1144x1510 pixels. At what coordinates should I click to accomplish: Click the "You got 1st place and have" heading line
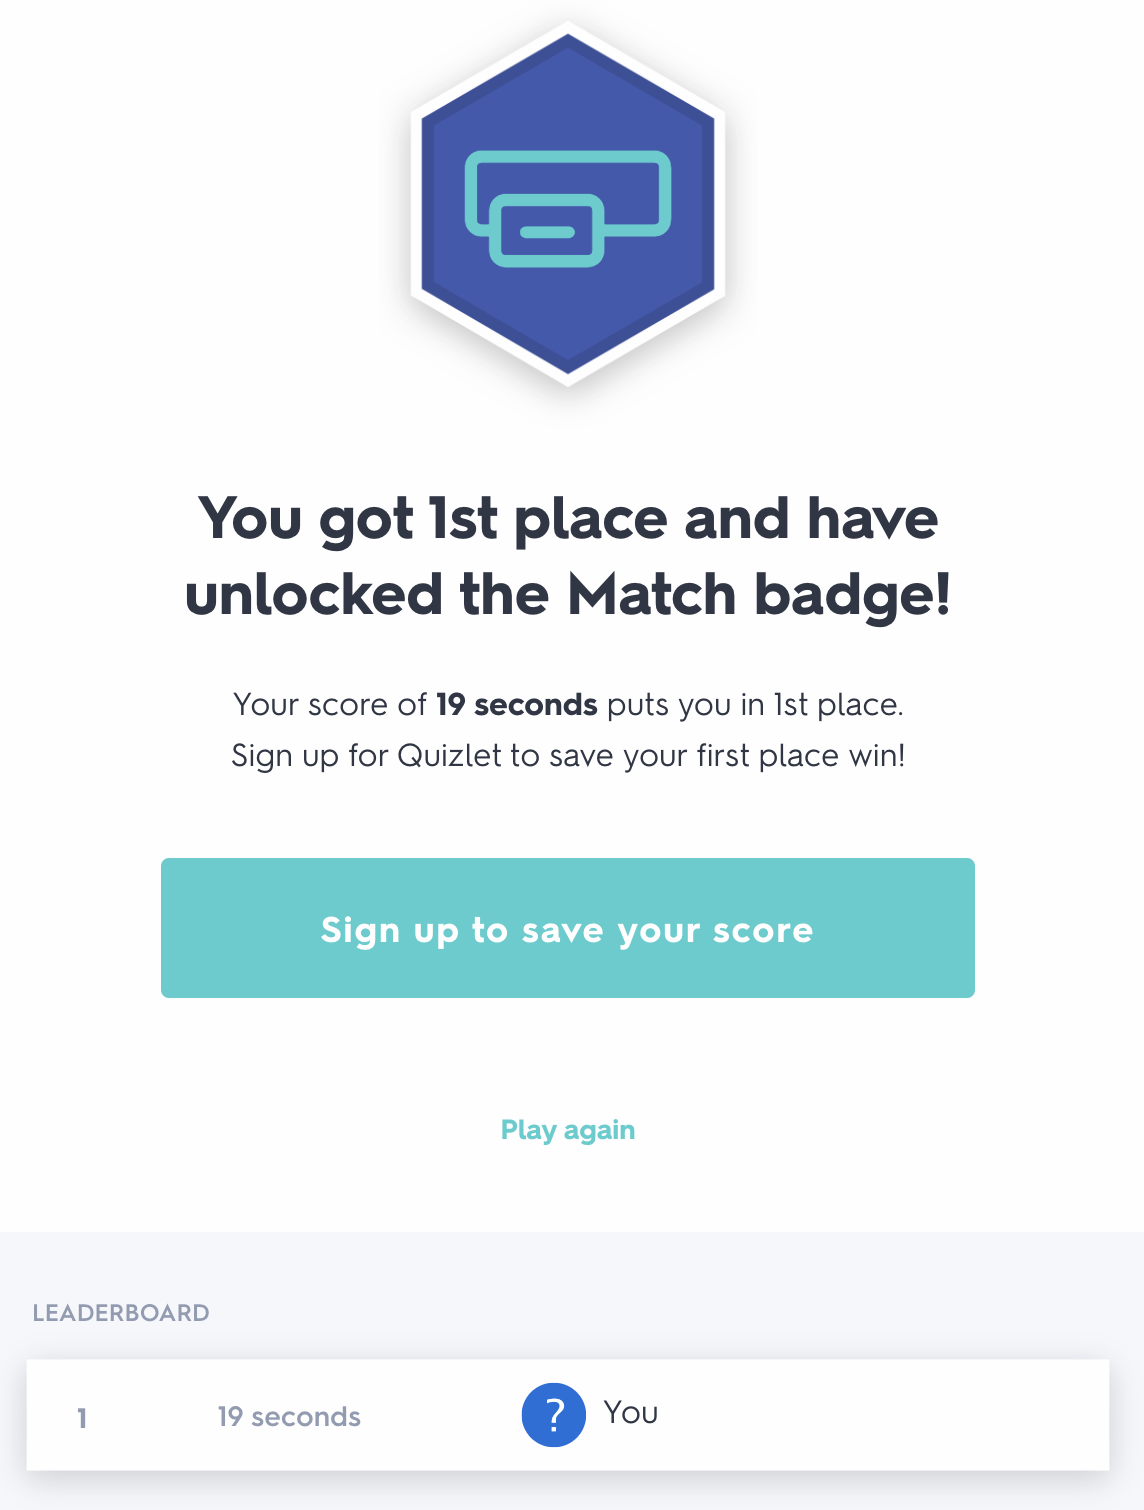coord(568,519)
